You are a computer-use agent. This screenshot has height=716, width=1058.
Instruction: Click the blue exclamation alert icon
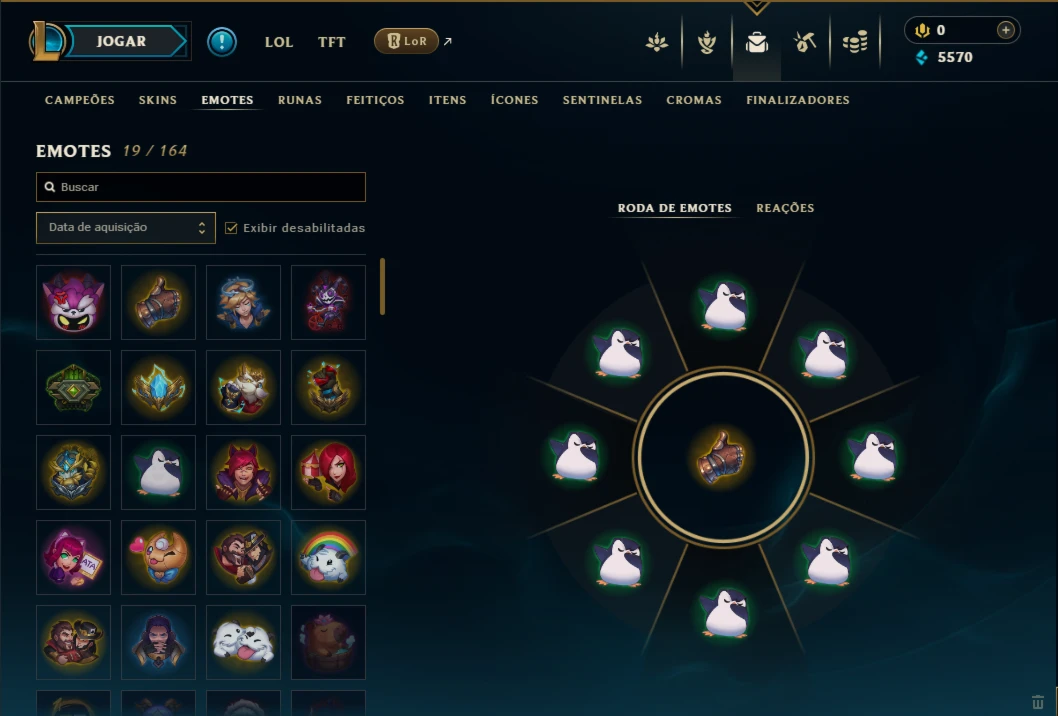point(221,42)
